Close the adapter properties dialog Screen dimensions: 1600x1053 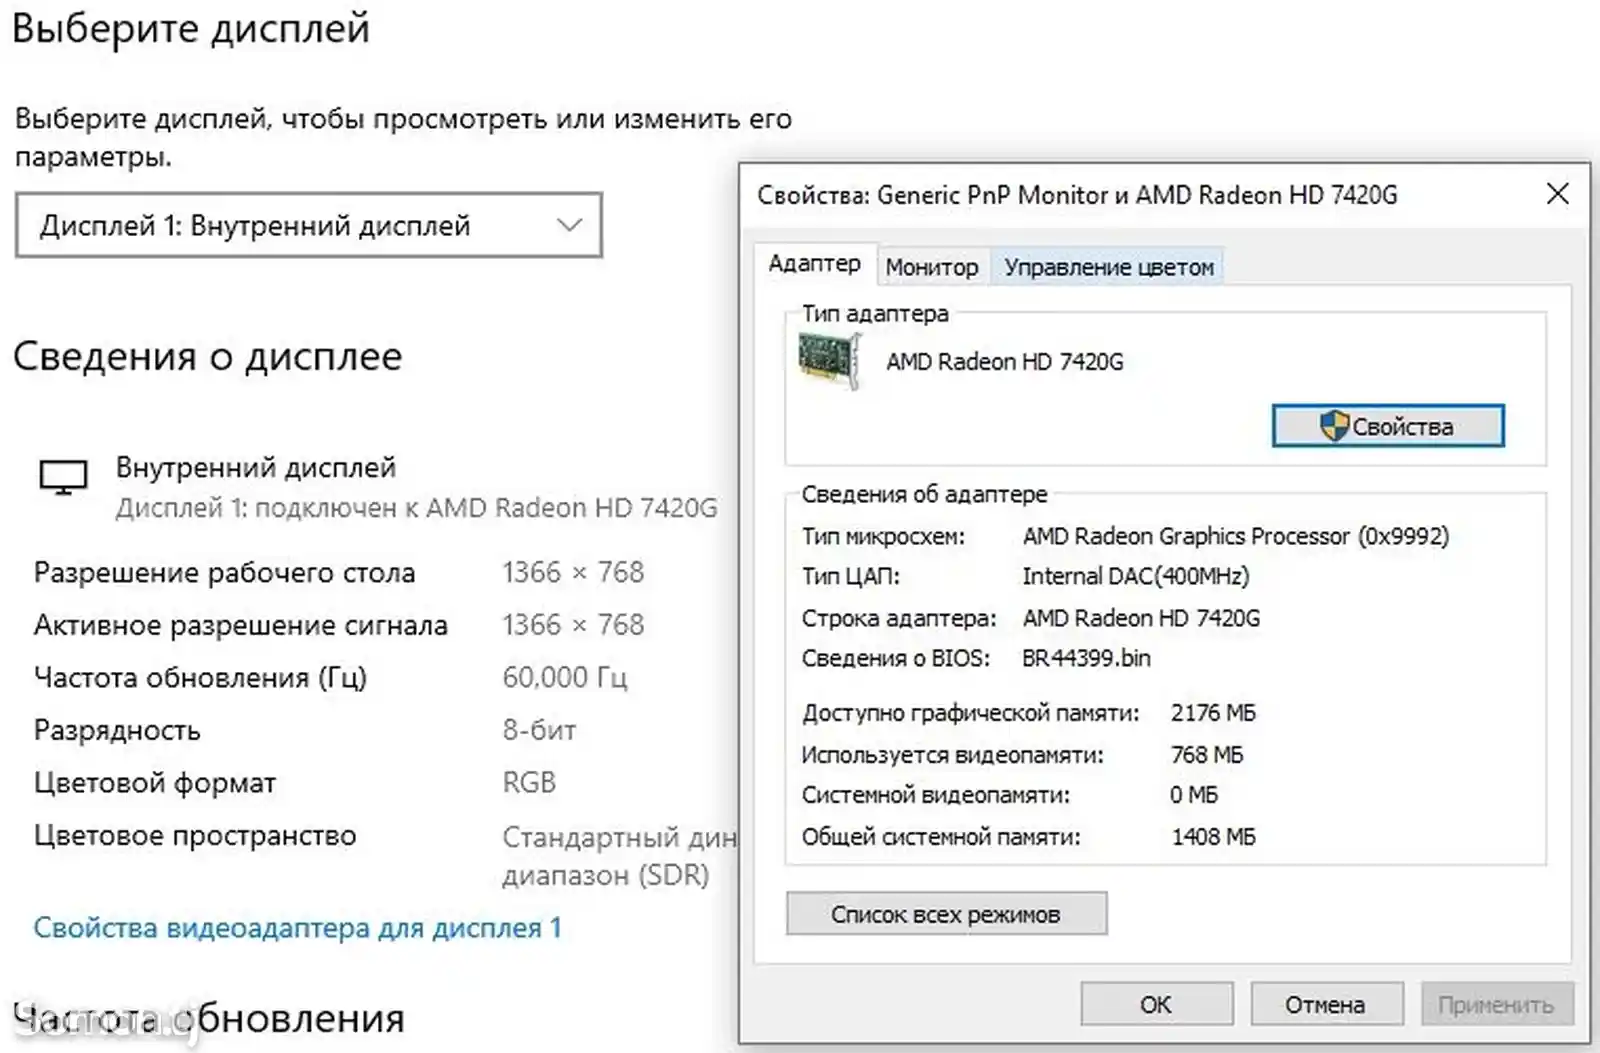(x=1557, y=194)
